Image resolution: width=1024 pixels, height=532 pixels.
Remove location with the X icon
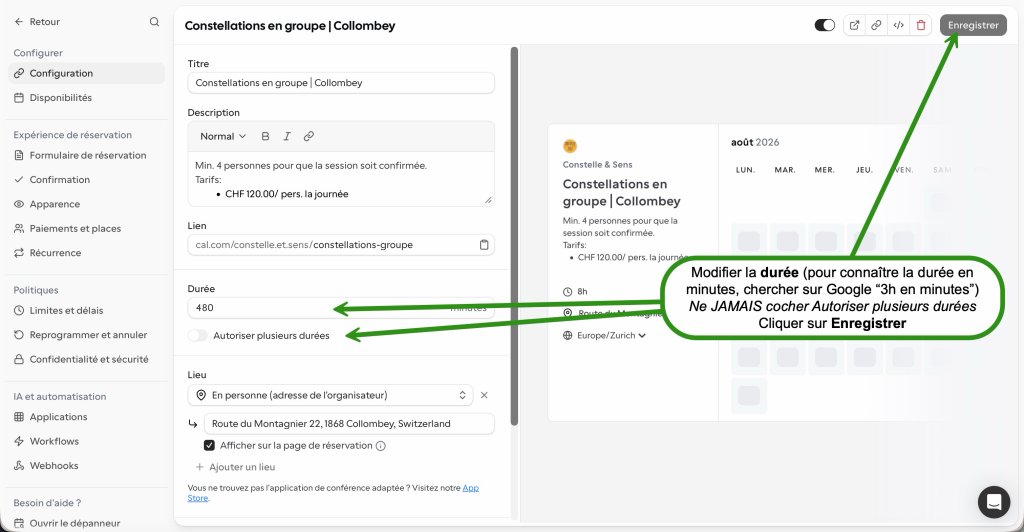click(x=484, y=395)
